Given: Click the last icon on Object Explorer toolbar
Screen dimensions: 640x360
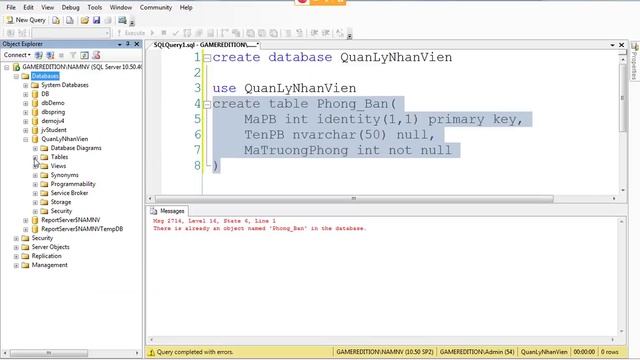Looking at the screenshot, I should [x=96, y=55].
